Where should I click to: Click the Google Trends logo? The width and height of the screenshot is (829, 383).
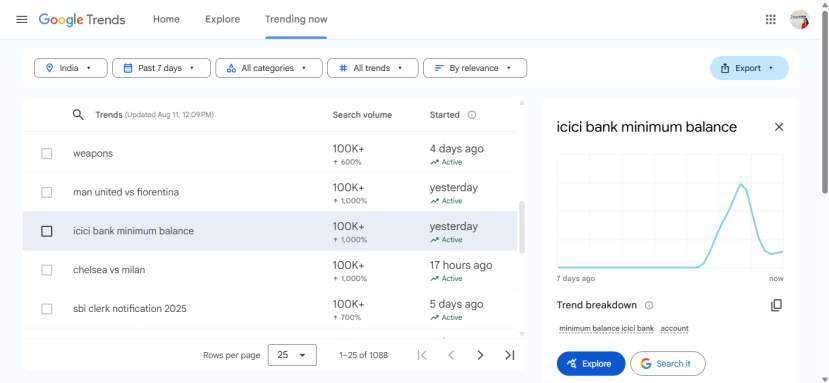(82, 20)
